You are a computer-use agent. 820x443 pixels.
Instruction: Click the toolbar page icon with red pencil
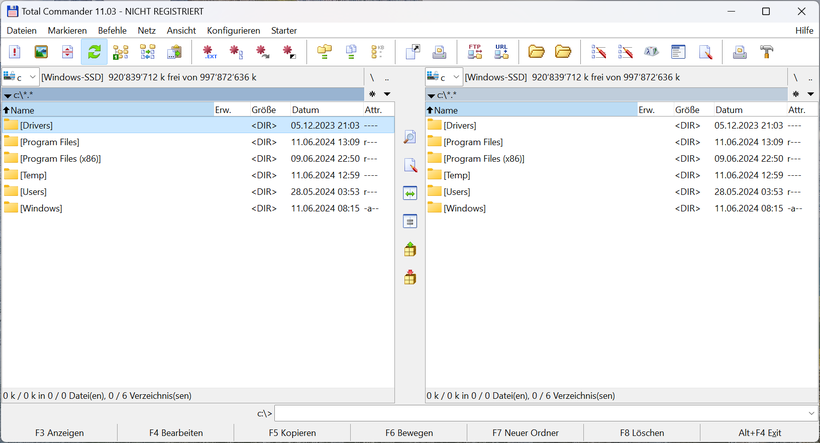[705, 52]
